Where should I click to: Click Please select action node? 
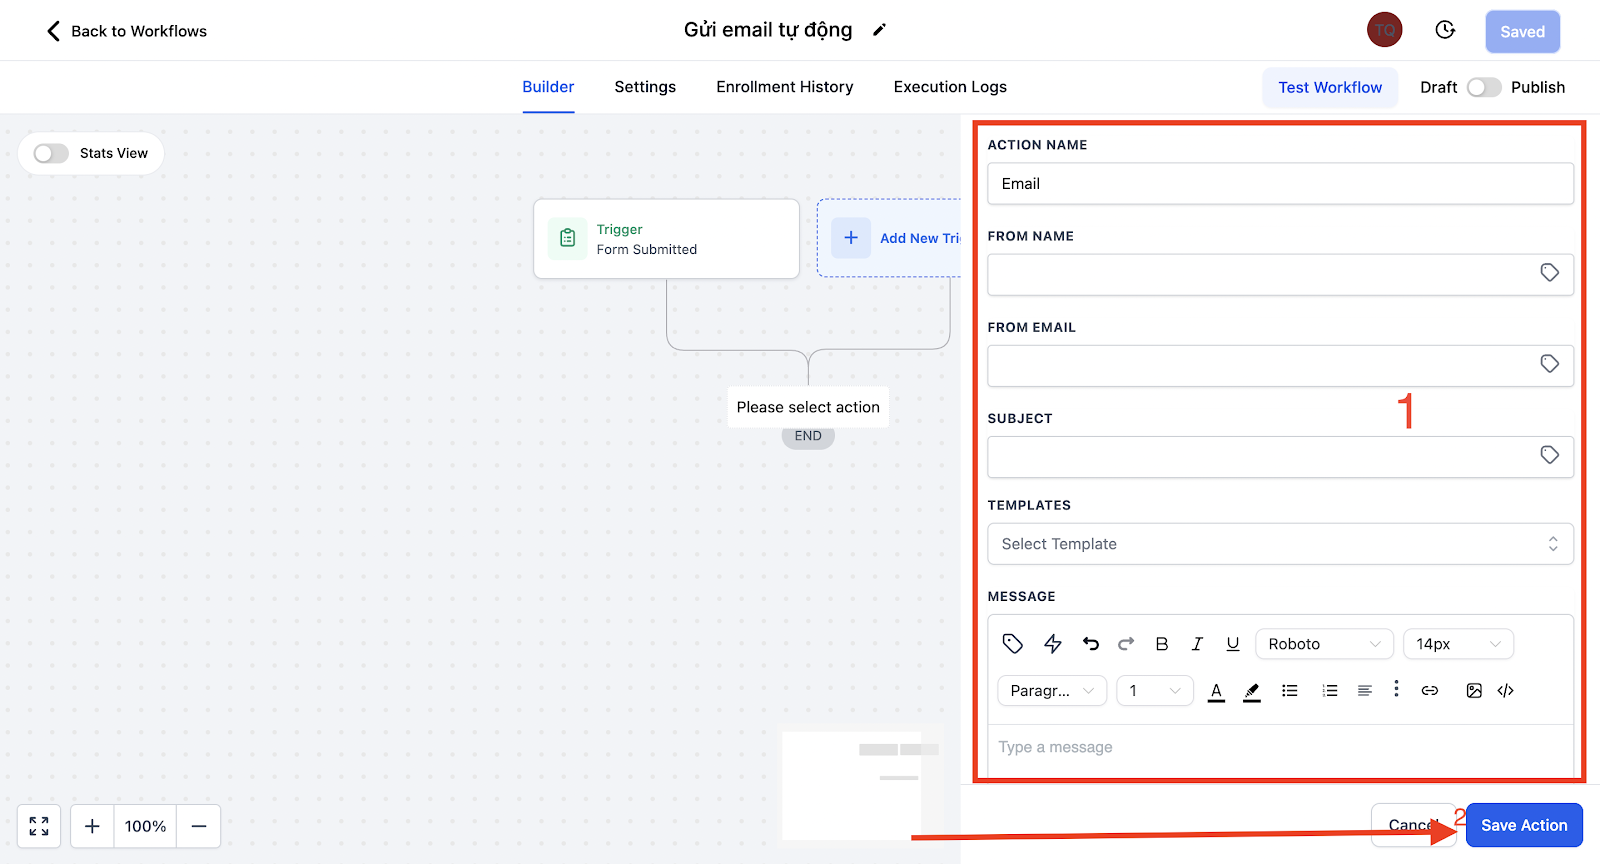coord(808,407)
